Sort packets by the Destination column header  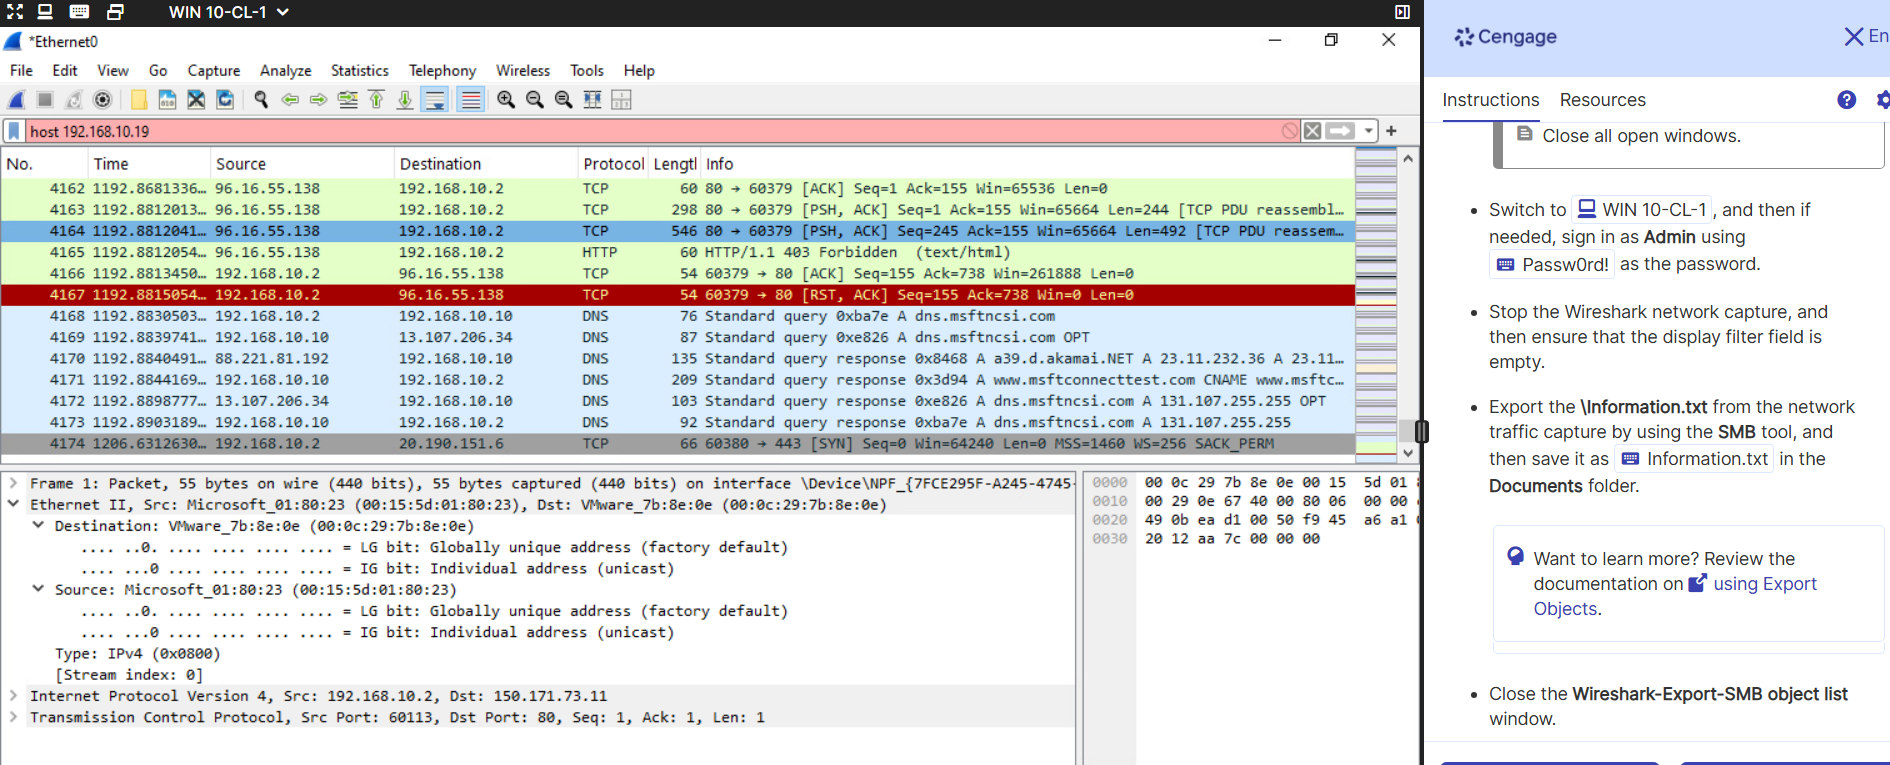487,164
